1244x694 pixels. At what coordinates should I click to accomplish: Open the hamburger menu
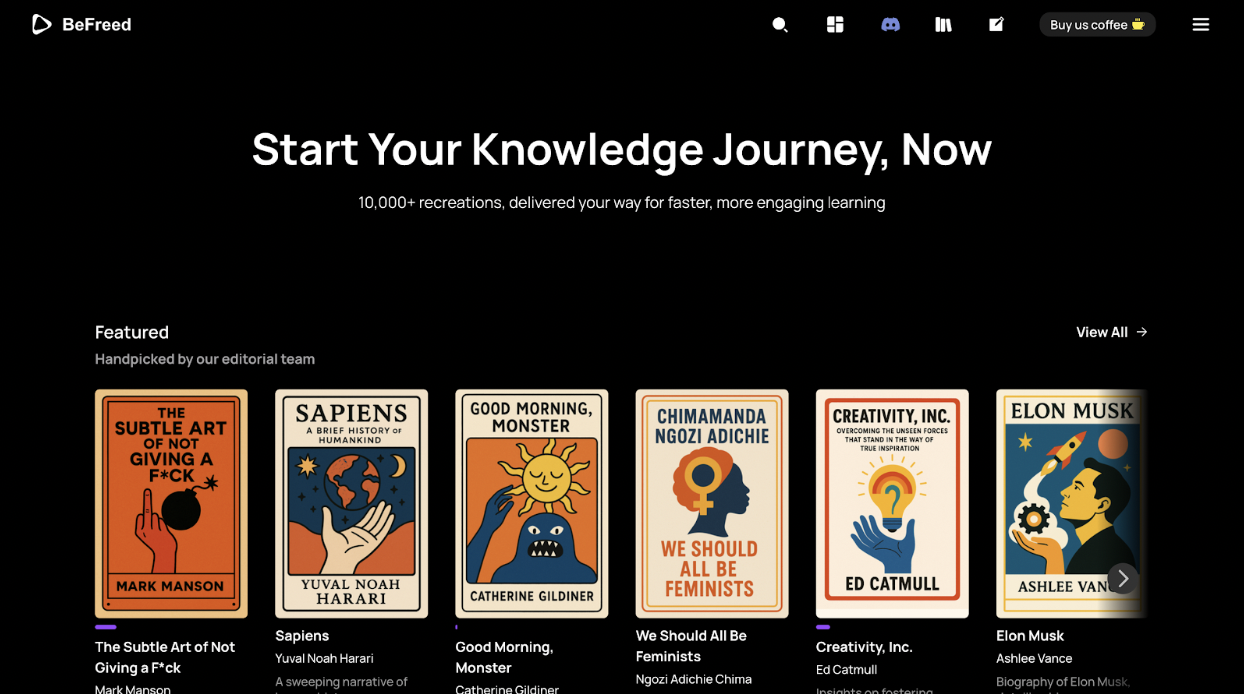(x=1200, y=25)
